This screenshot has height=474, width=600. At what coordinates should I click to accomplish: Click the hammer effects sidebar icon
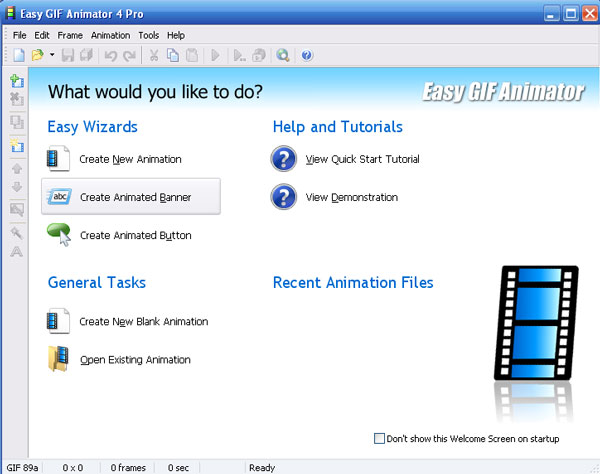[x=17, y=233]
